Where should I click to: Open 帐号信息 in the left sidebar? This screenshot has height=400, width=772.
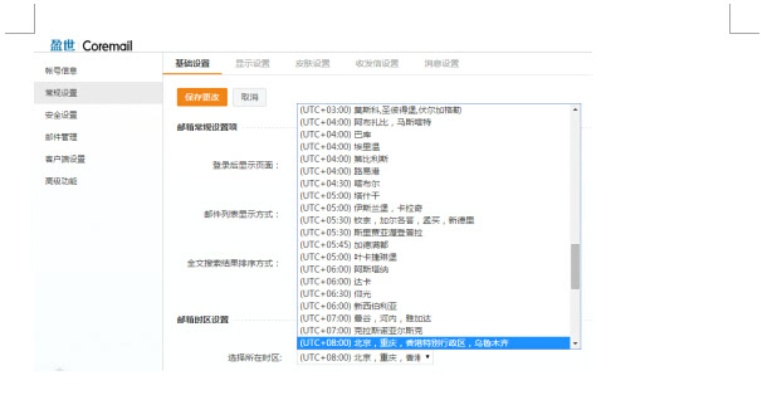61,71
